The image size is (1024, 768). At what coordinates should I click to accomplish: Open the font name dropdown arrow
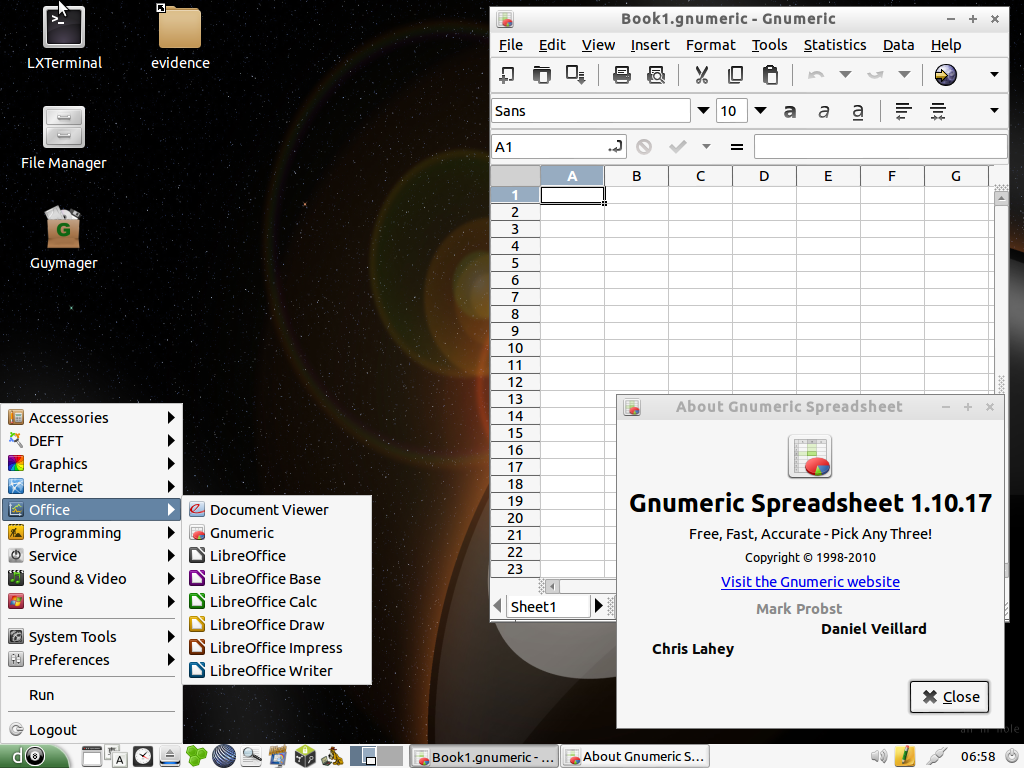pyautogui.click(x=703, y=111)
